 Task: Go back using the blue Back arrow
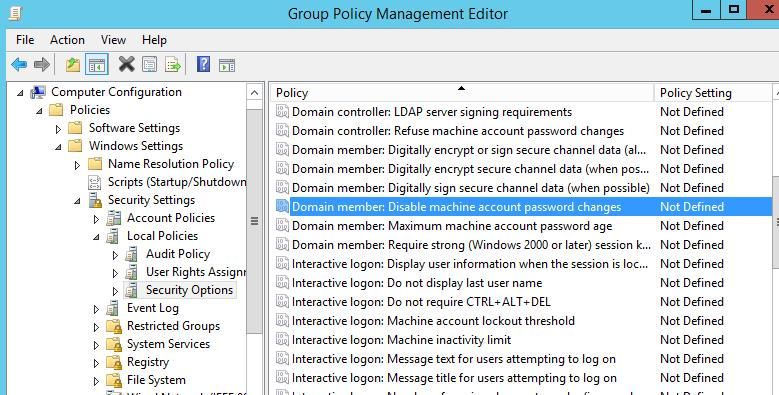[x=19, y=64]
